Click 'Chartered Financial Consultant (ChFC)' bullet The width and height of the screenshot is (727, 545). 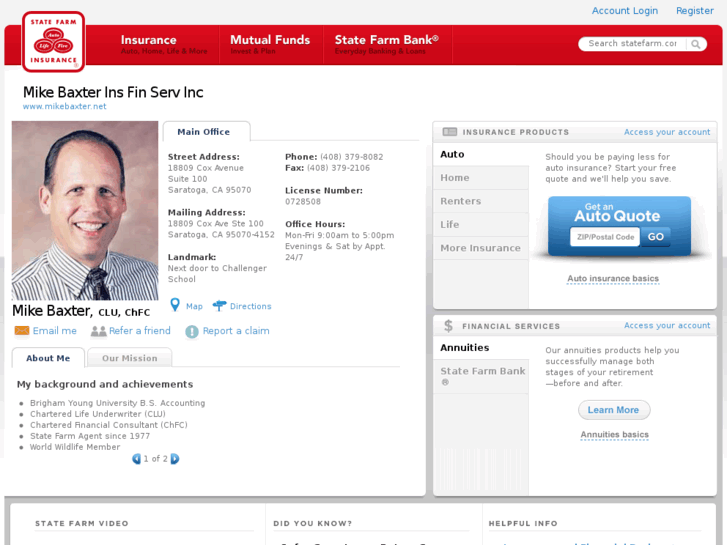[109, 425]
